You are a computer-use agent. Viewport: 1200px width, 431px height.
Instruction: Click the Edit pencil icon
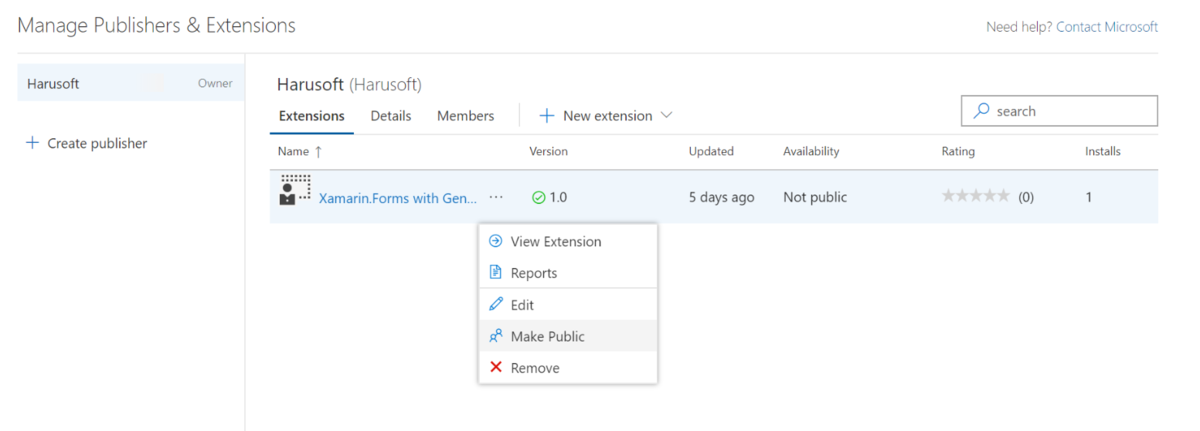point(495,305)
